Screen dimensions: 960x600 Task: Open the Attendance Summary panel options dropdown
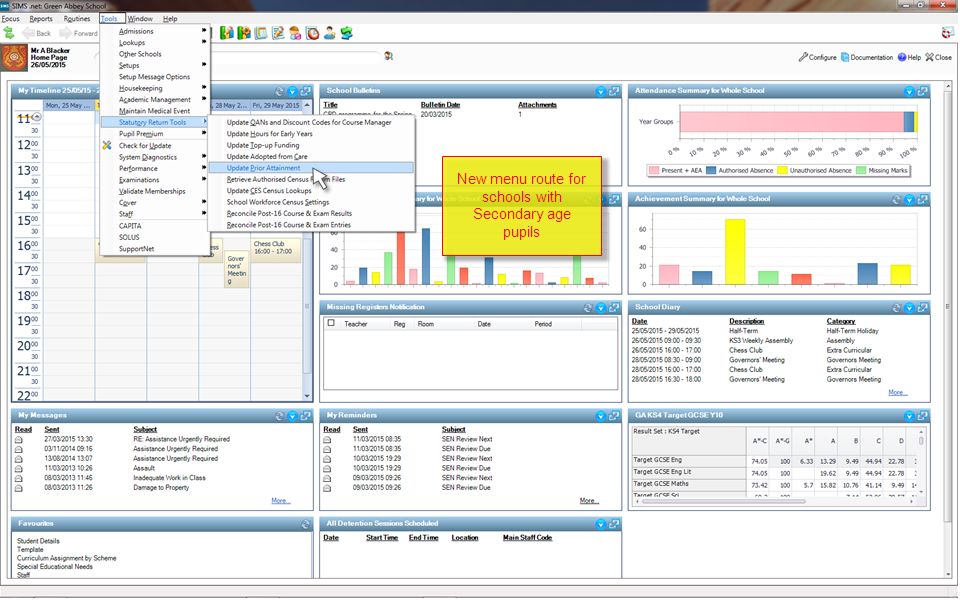tap(910, 91)
